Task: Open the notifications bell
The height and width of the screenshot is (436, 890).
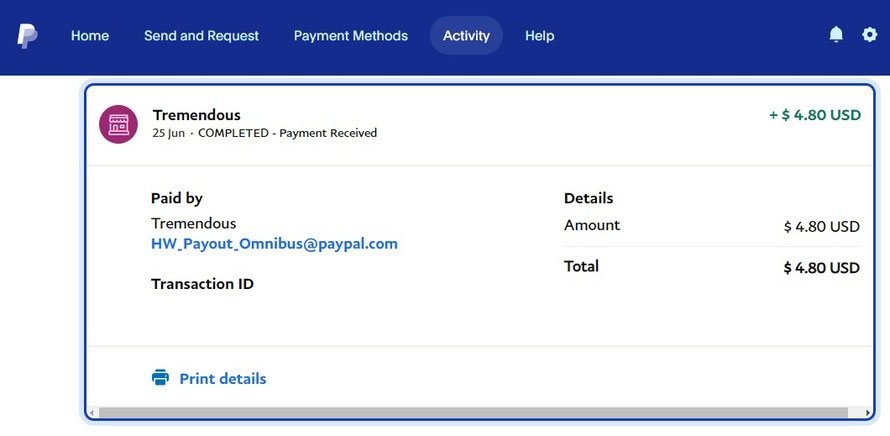Action: coord(836,35)
